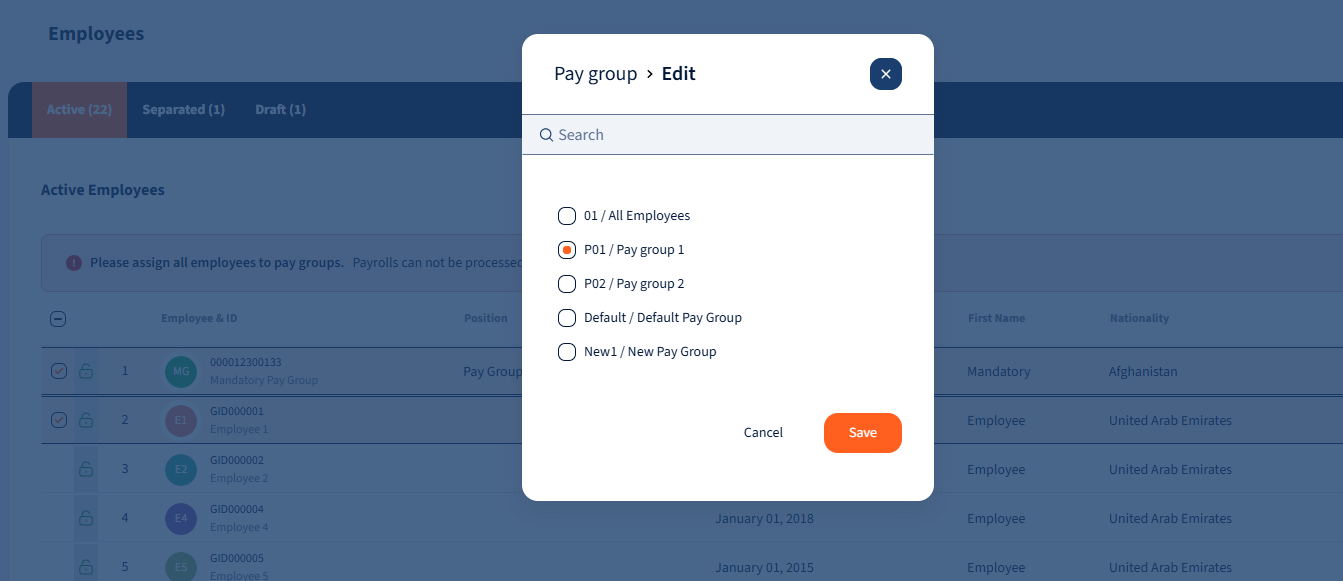Select the 01 / All Employees option
The image size is (1343, 581).
[567, 216]
